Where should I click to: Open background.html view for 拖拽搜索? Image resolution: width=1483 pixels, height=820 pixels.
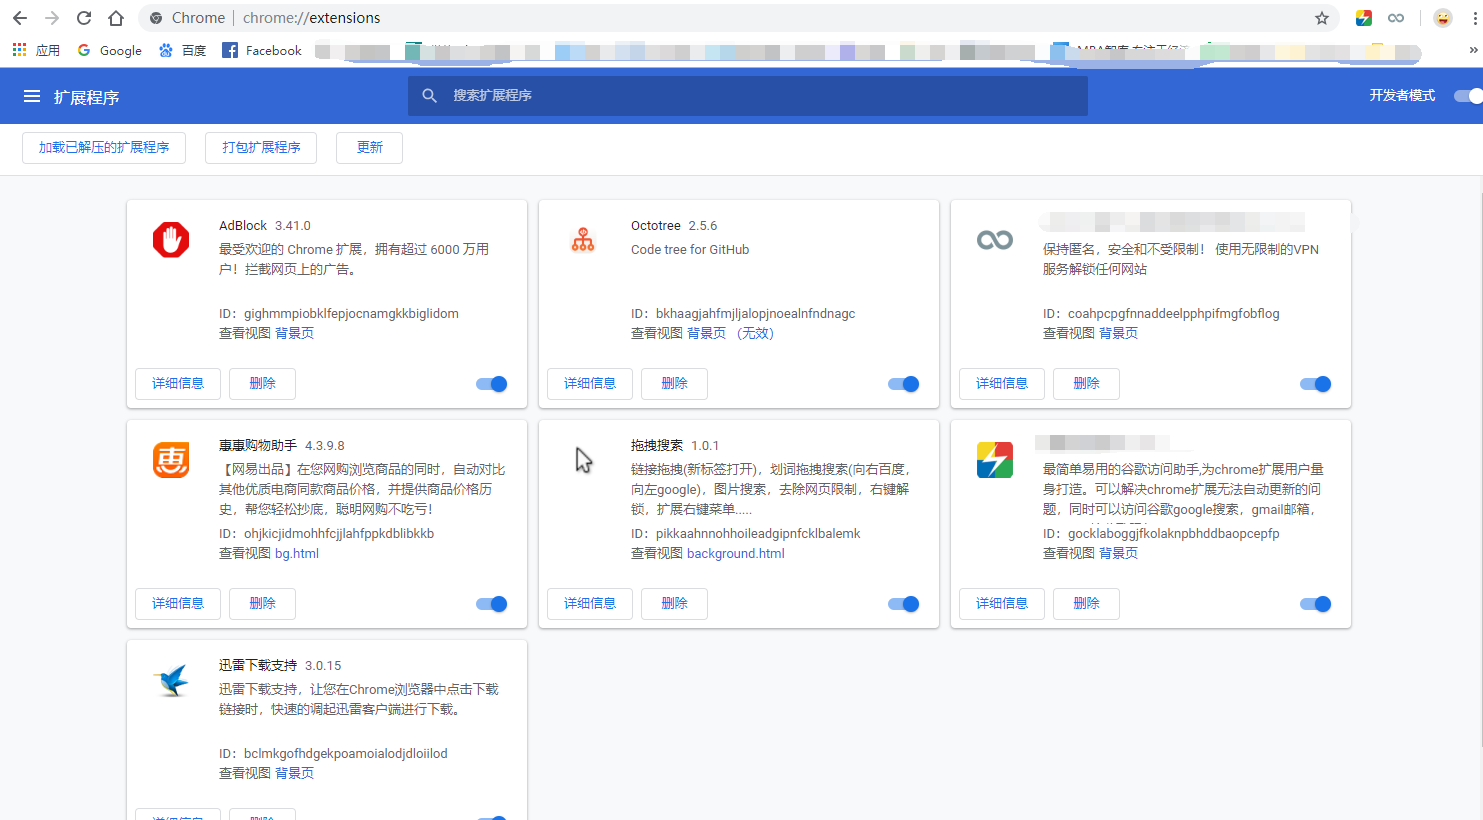736,553
